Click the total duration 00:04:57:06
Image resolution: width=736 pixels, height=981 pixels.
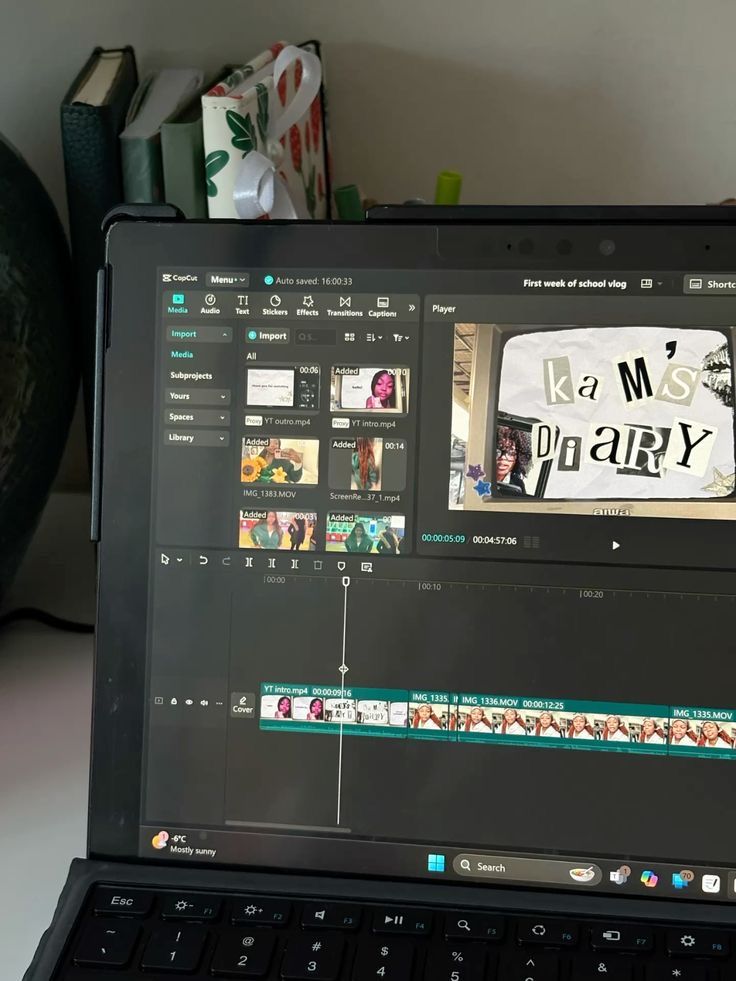click(x=494, y=540)
